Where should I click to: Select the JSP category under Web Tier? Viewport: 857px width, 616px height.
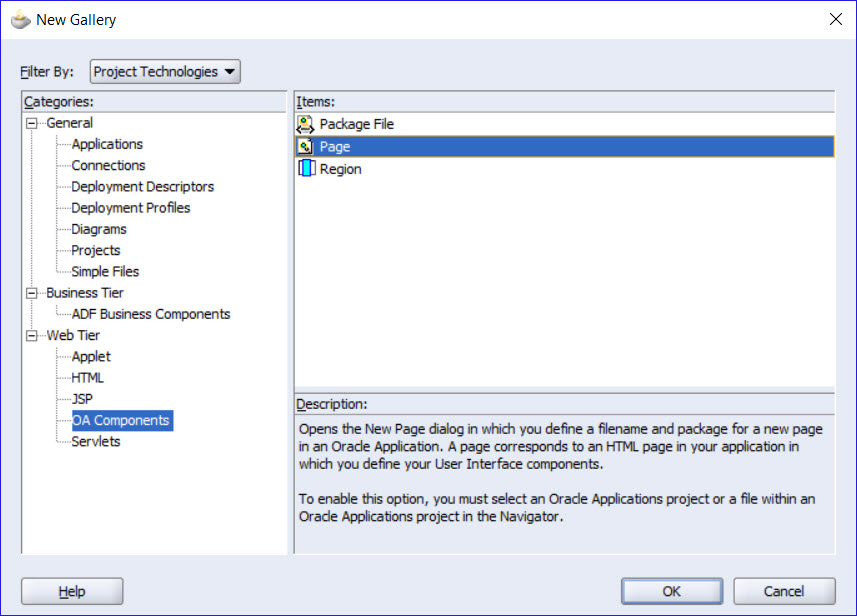click(86, 398)
